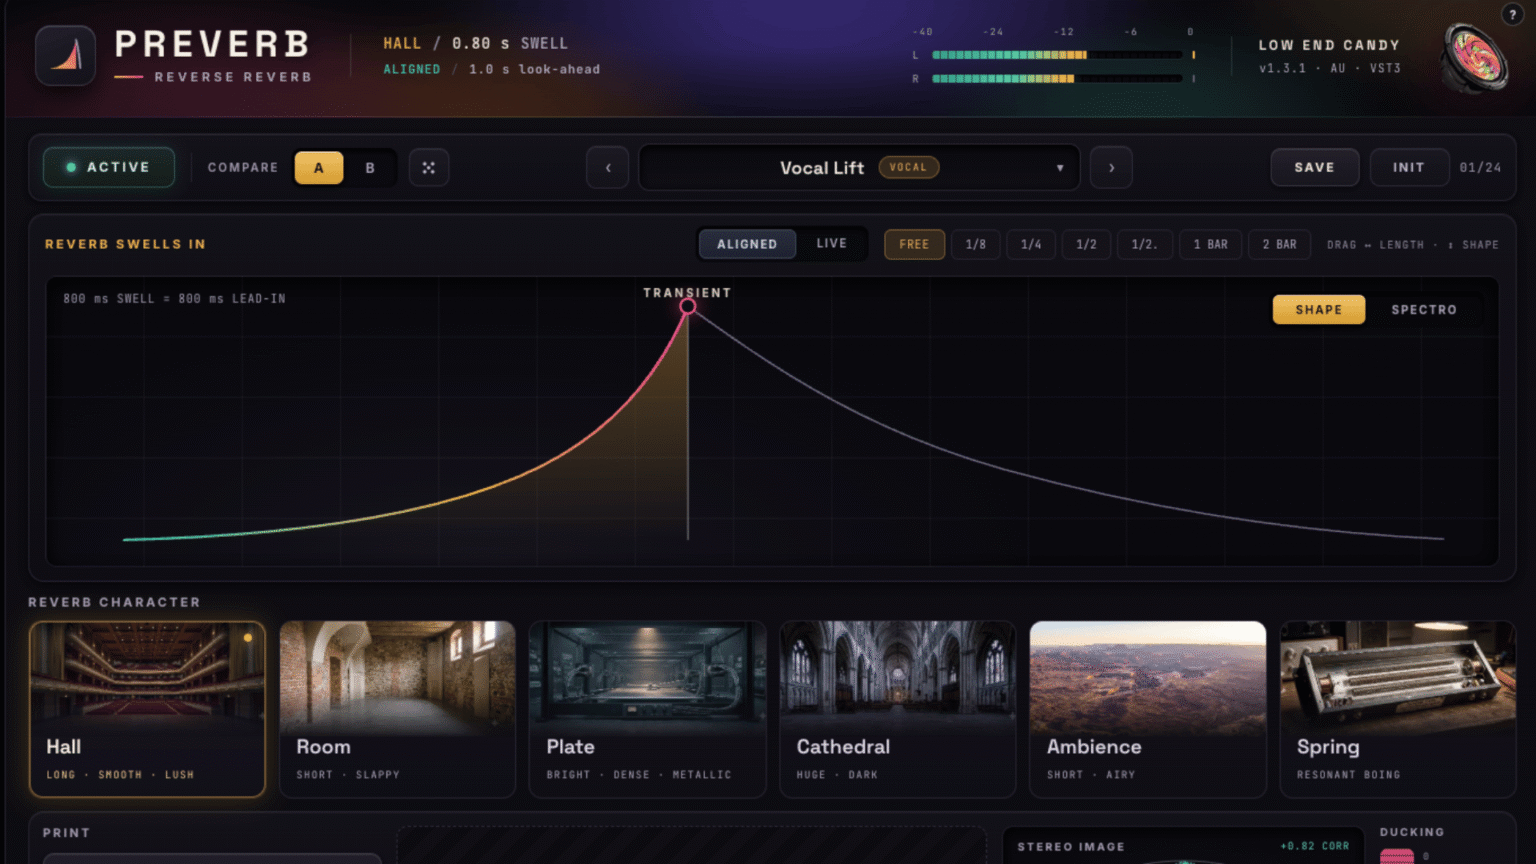Viewport: 1536px width, 864px height.
Task: Select 1/8 sync length
Action: tap(976, 244)
